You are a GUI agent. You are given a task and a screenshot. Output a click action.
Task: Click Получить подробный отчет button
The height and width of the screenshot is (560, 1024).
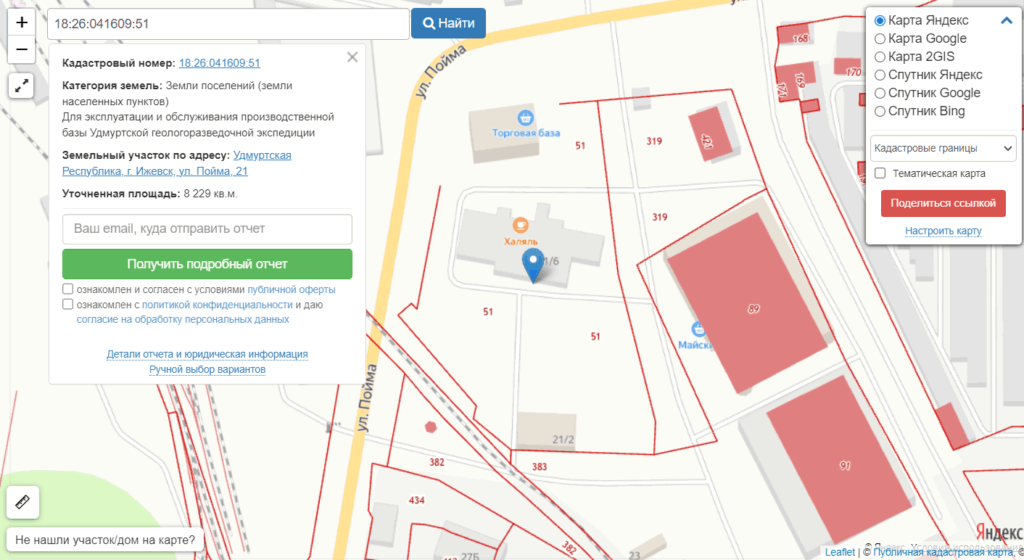pyautogui.click(x=207, y=264)
